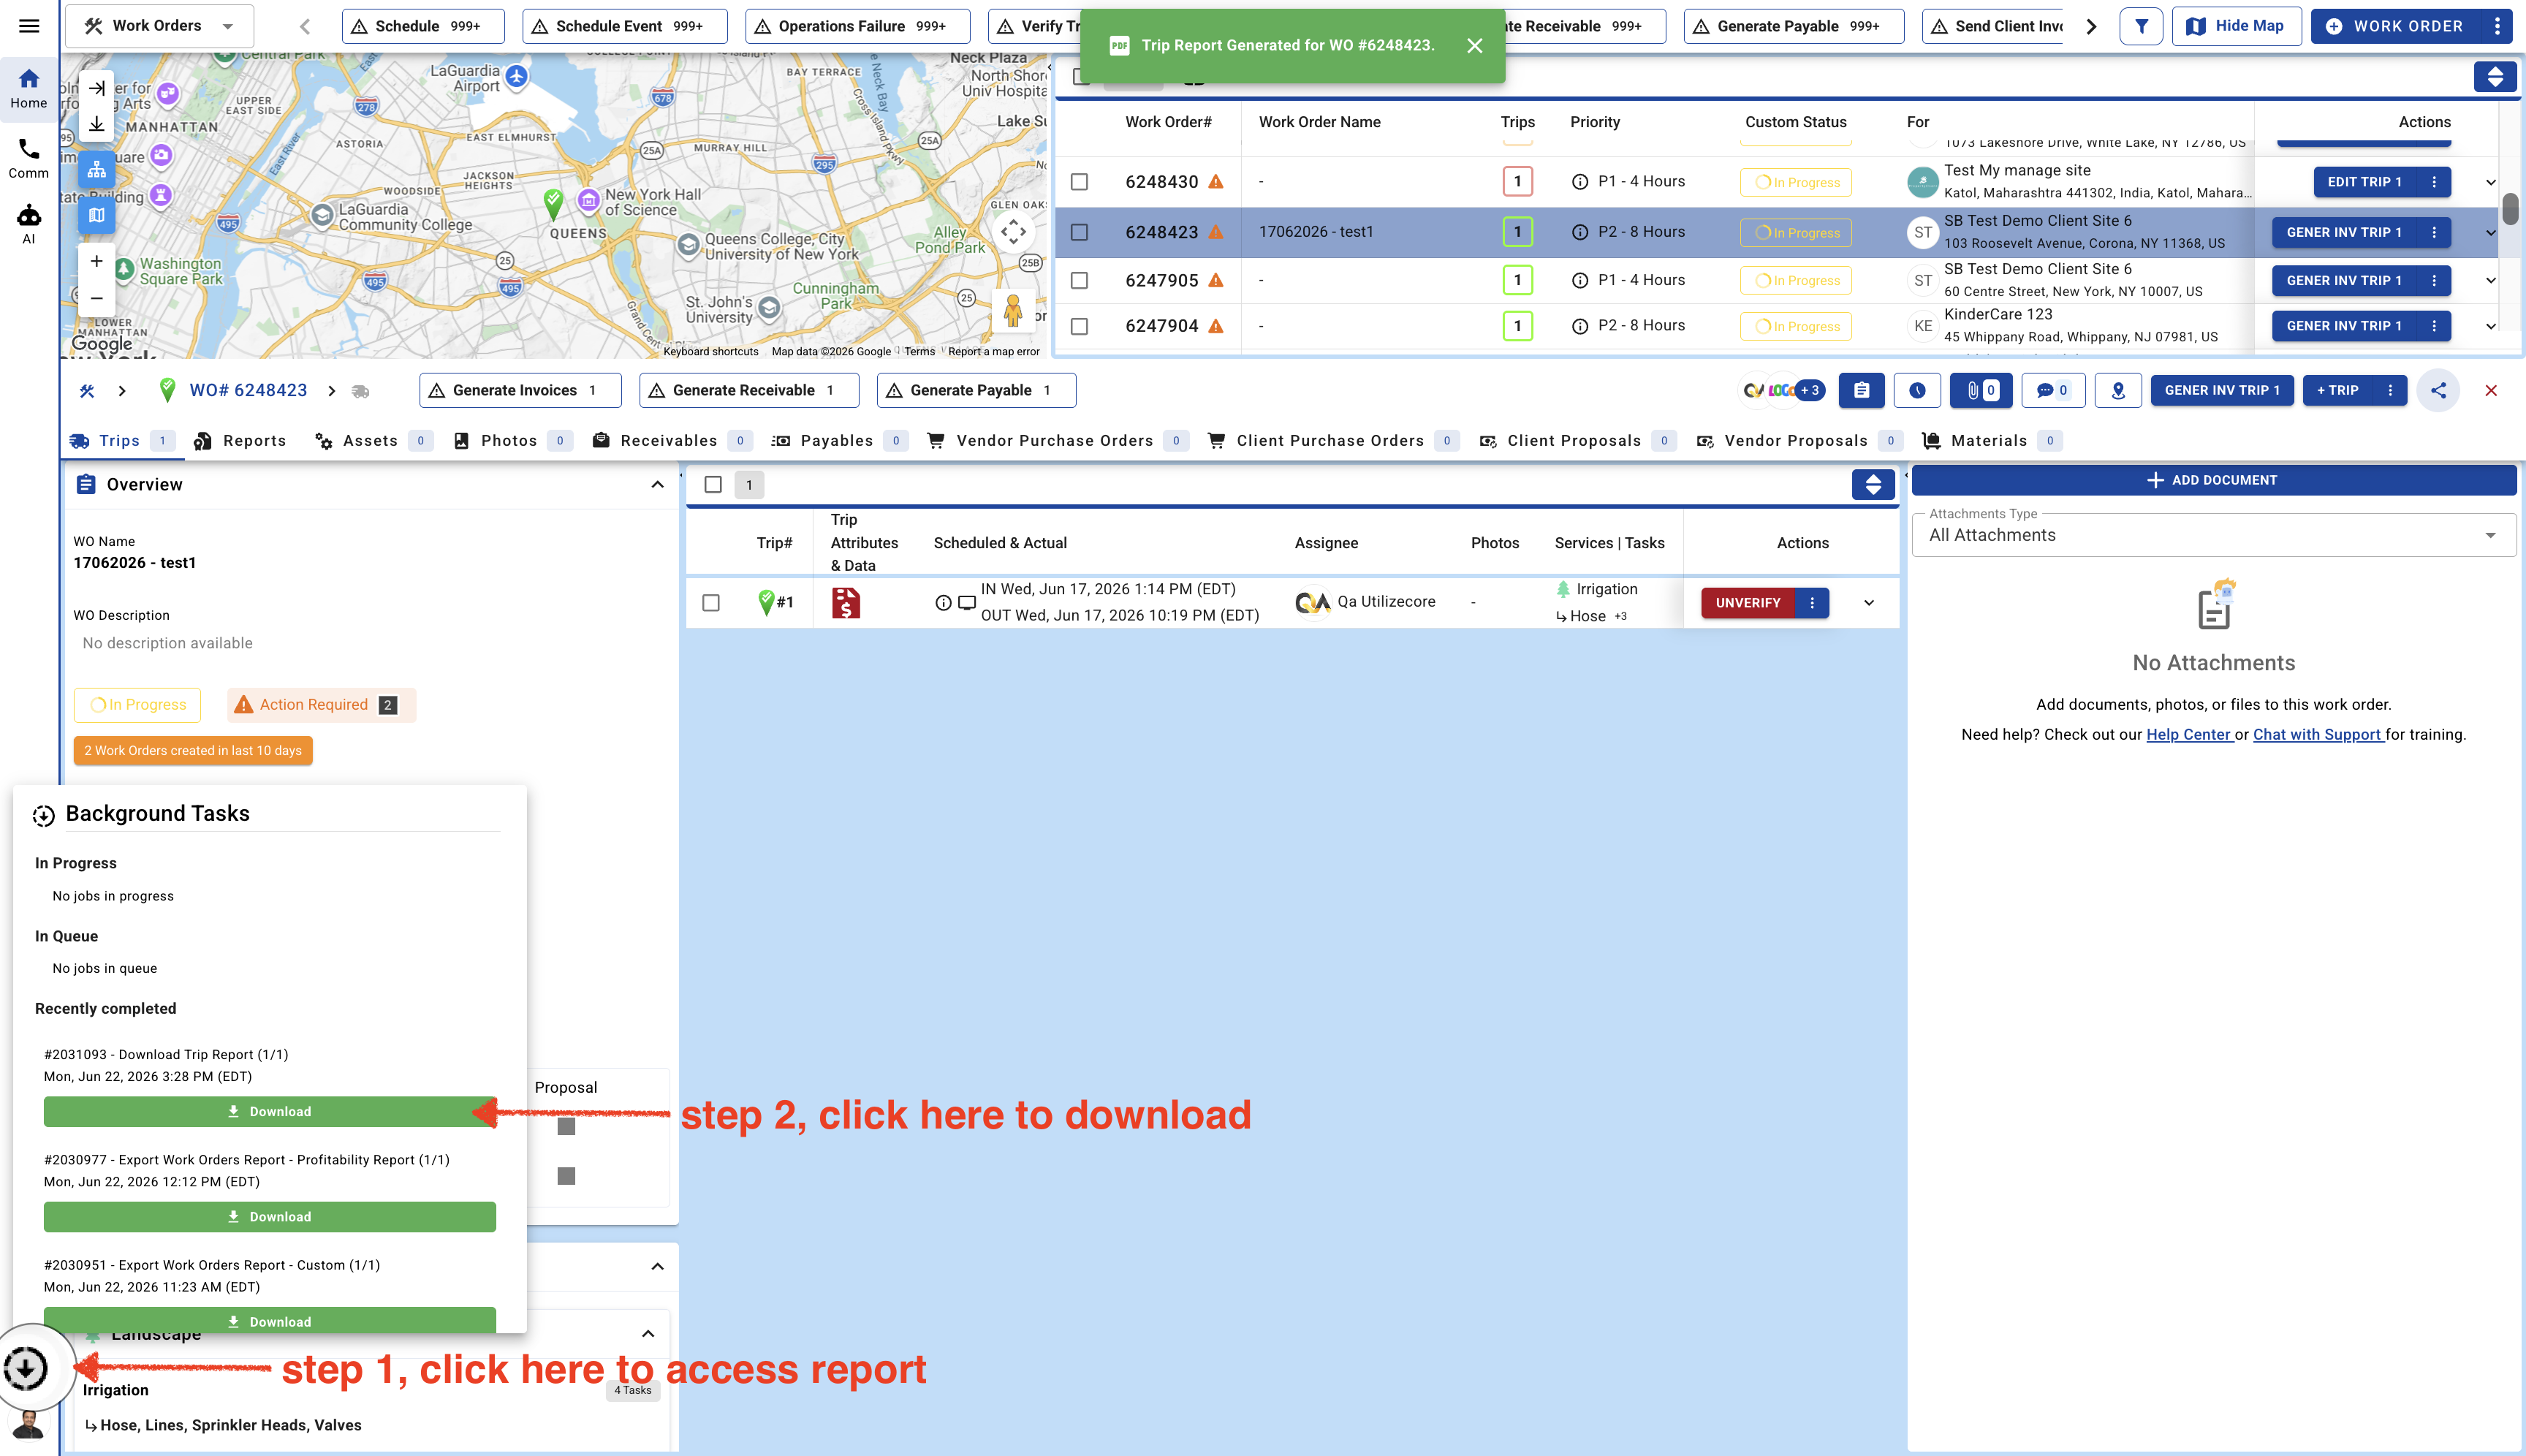Go to Home in the sidebar
Image resolution: width=2526 pixels, height=1456 pixels.
point(29,88)
